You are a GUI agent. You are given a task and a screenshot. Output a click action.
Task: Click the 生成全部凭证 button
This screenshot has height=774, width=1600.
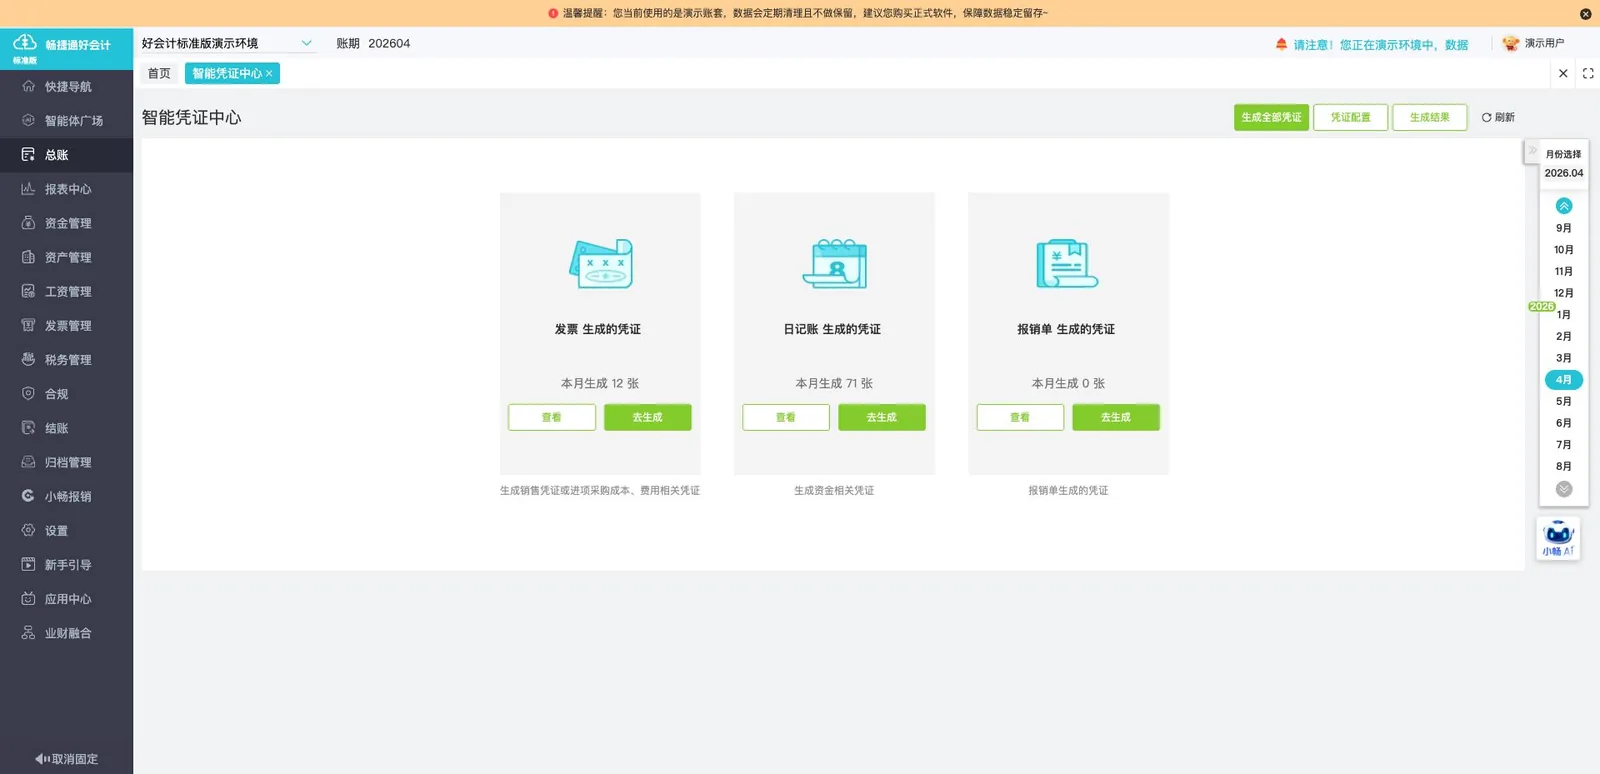[x=1271, y=117]
